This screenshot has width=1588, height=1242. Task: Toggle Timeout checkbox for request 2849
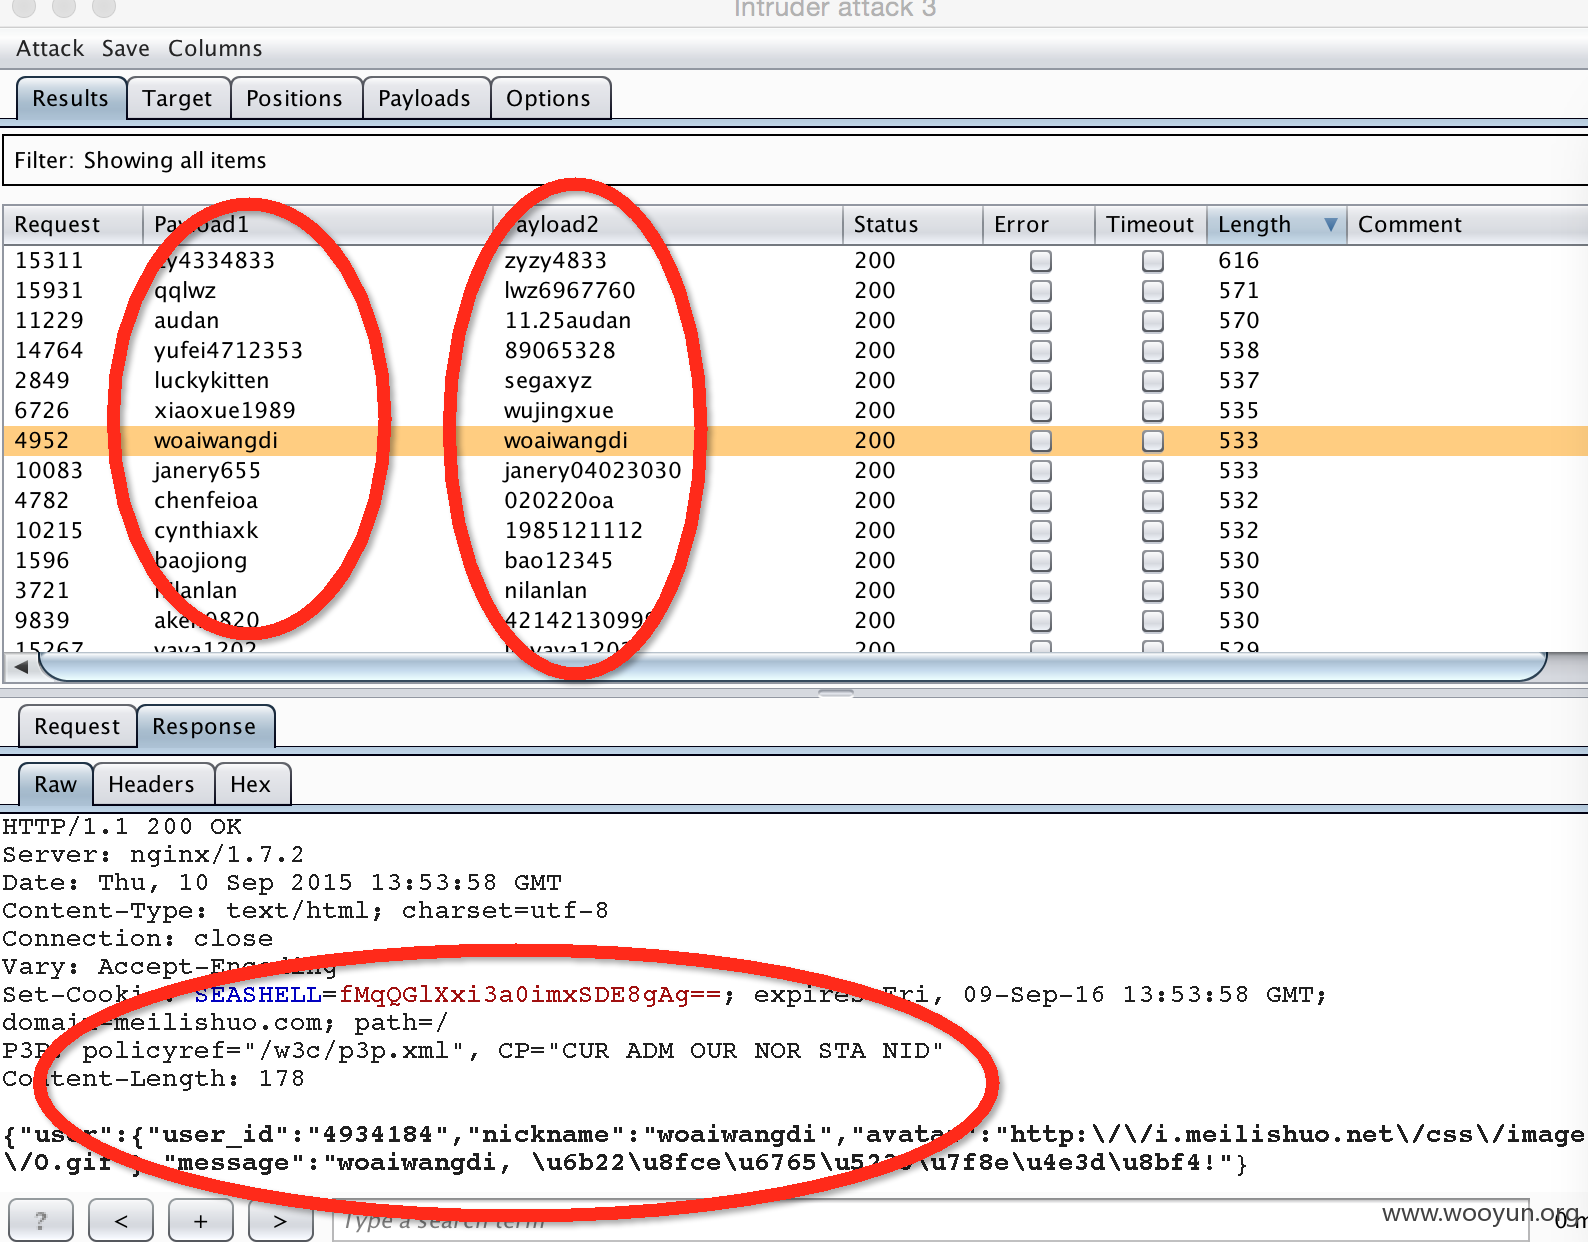click(1153, 381)
